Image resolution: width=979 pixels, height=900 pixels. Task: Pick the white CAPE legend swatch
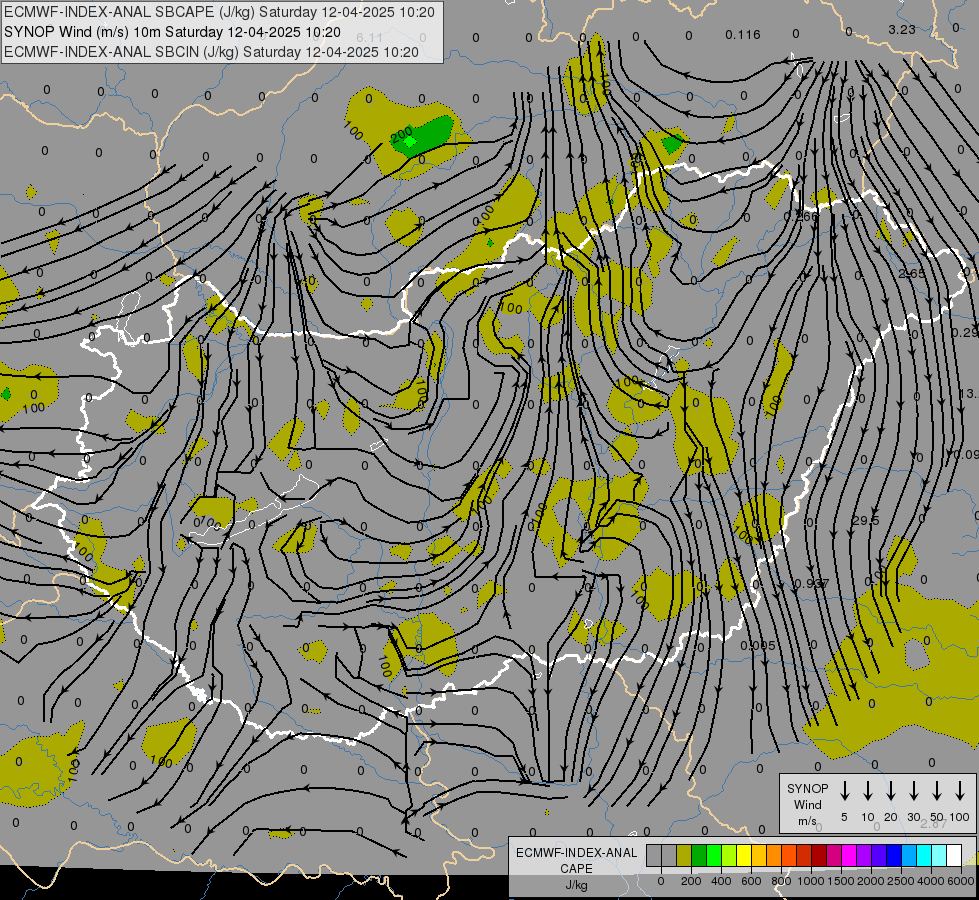[x=953, y=855]
